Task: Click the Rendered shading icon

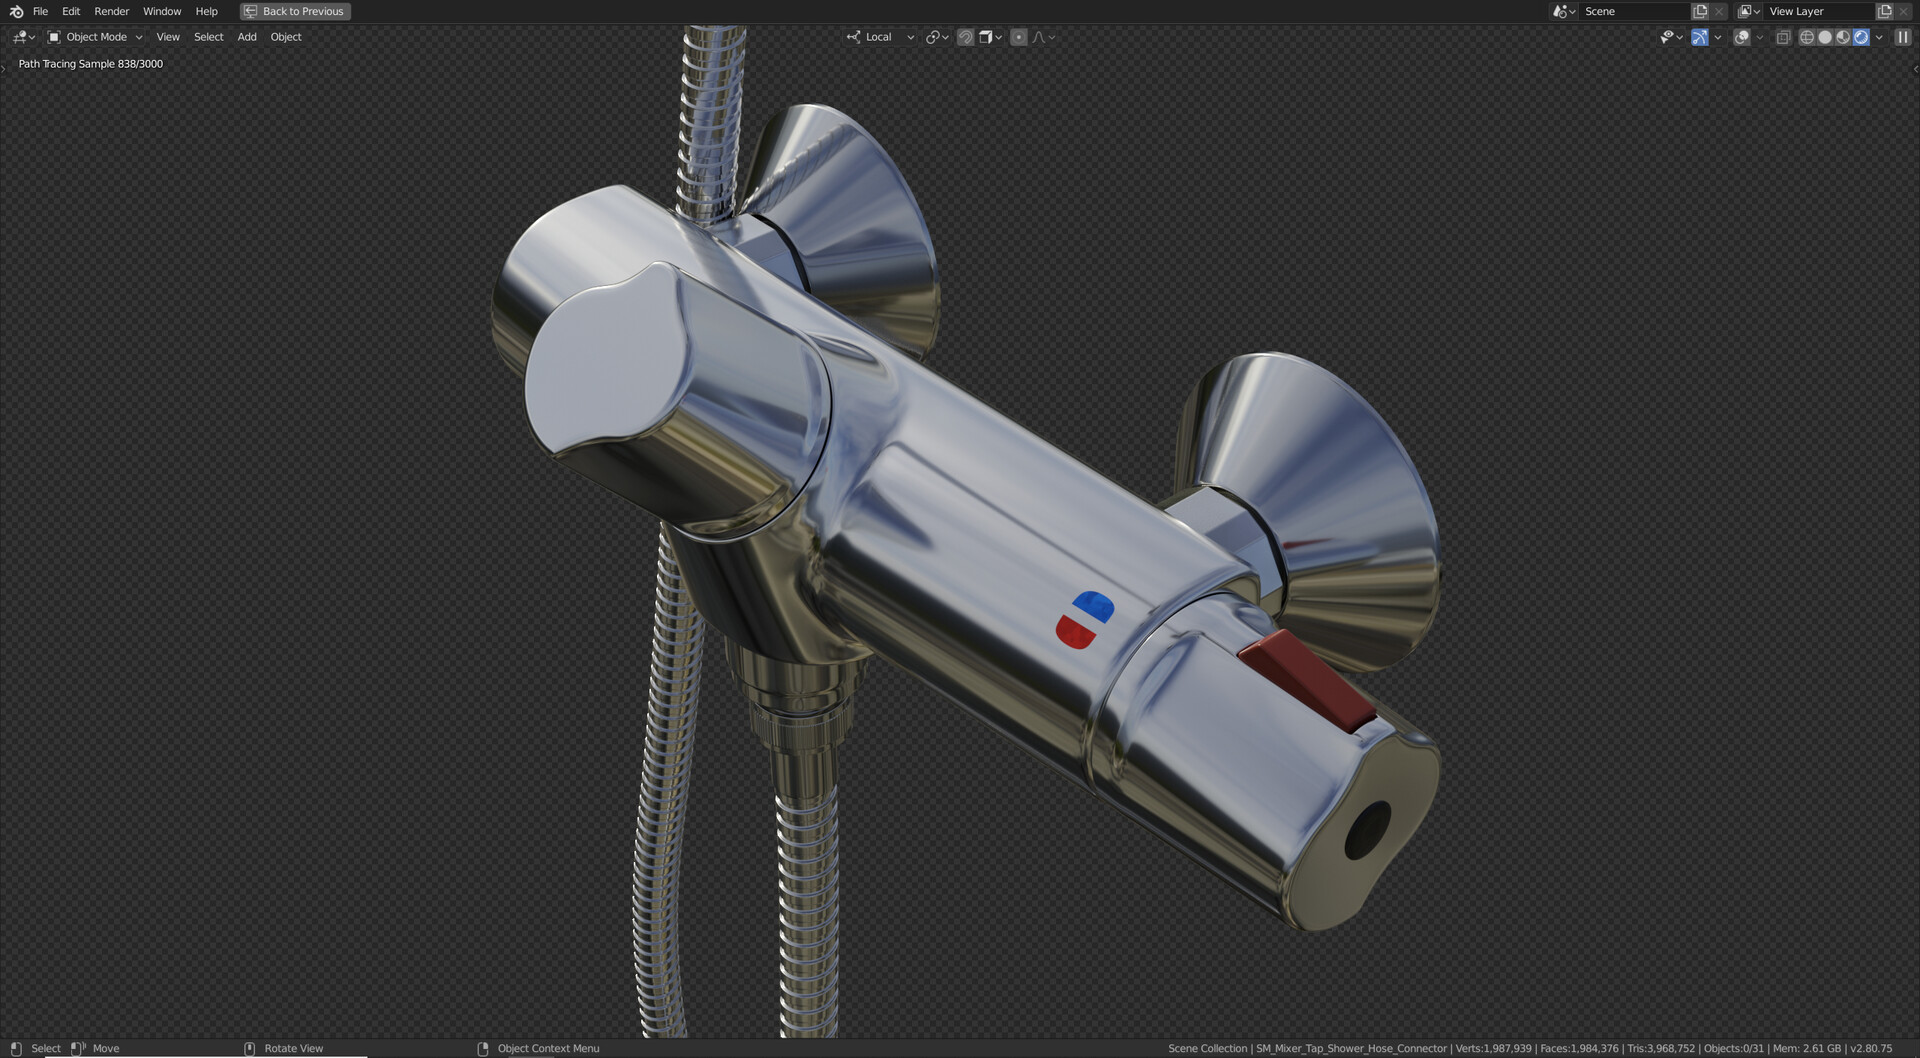Action: [x=1861, y=37]
